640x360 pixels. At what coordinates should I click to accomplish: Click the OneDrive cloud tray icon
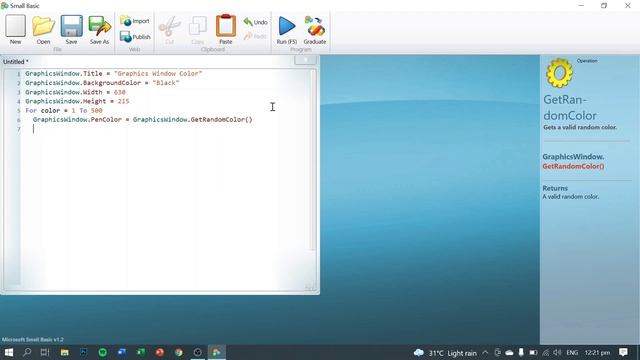pyautogui.click(x=509, y=353)
